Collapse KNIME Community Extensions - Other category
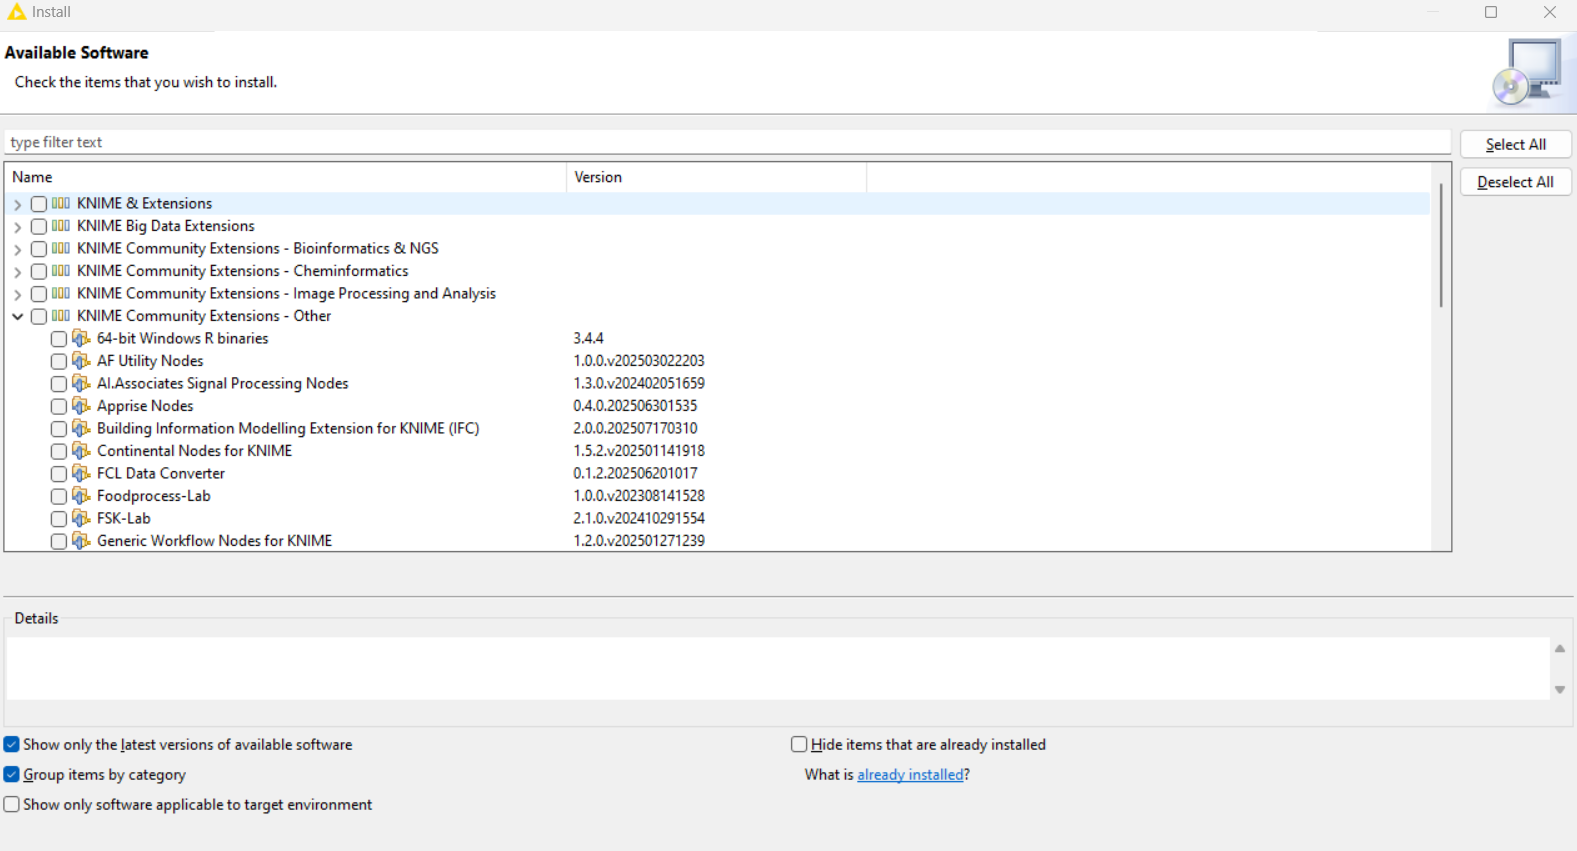The image size is (1577, 851). coord(18,316)
